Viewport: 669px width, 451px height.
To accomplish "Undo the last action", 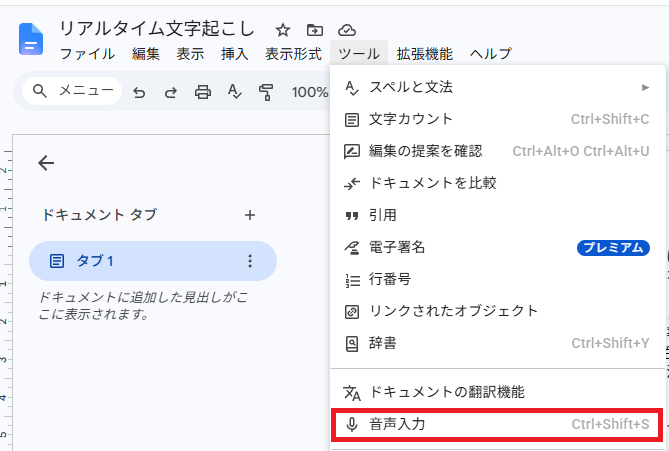I will point(139,92).
